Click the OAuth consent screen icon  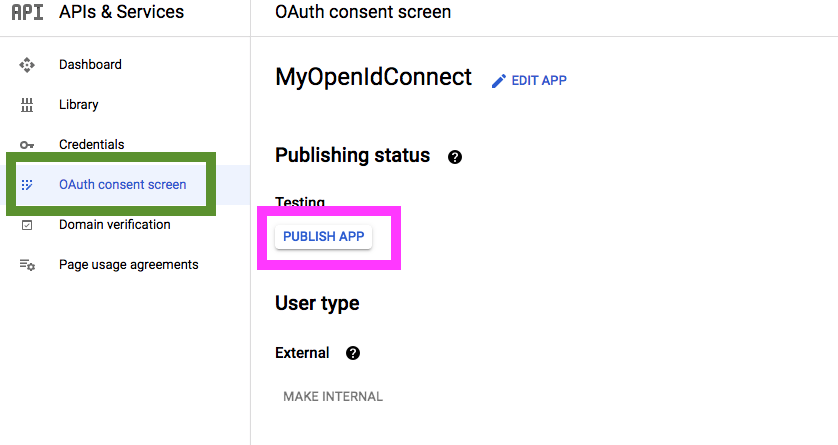pos(27,185)
